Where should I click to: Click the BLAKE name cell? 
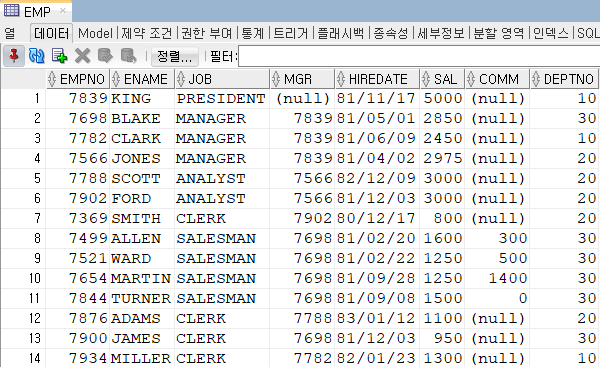click(142, 119)
